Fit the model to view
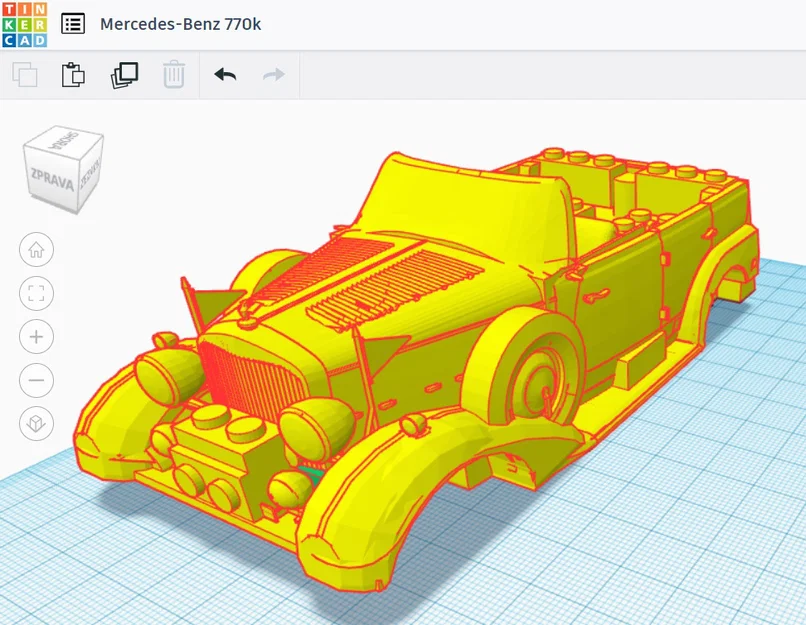The image size is (806, 625). pos(36,293)
